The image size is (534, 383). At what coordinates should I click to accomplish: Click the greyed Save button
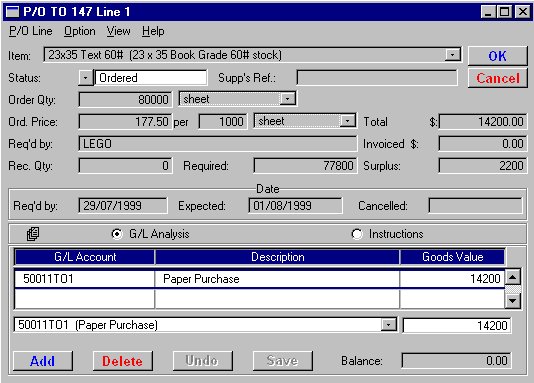[282, 361]
